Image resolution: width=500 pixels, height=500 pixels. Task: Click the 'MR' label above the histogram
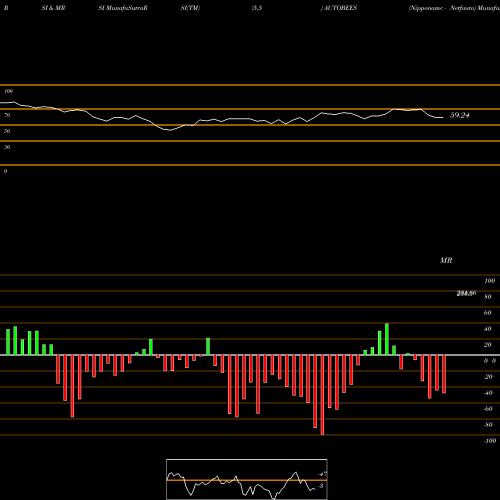pos(446,260)
